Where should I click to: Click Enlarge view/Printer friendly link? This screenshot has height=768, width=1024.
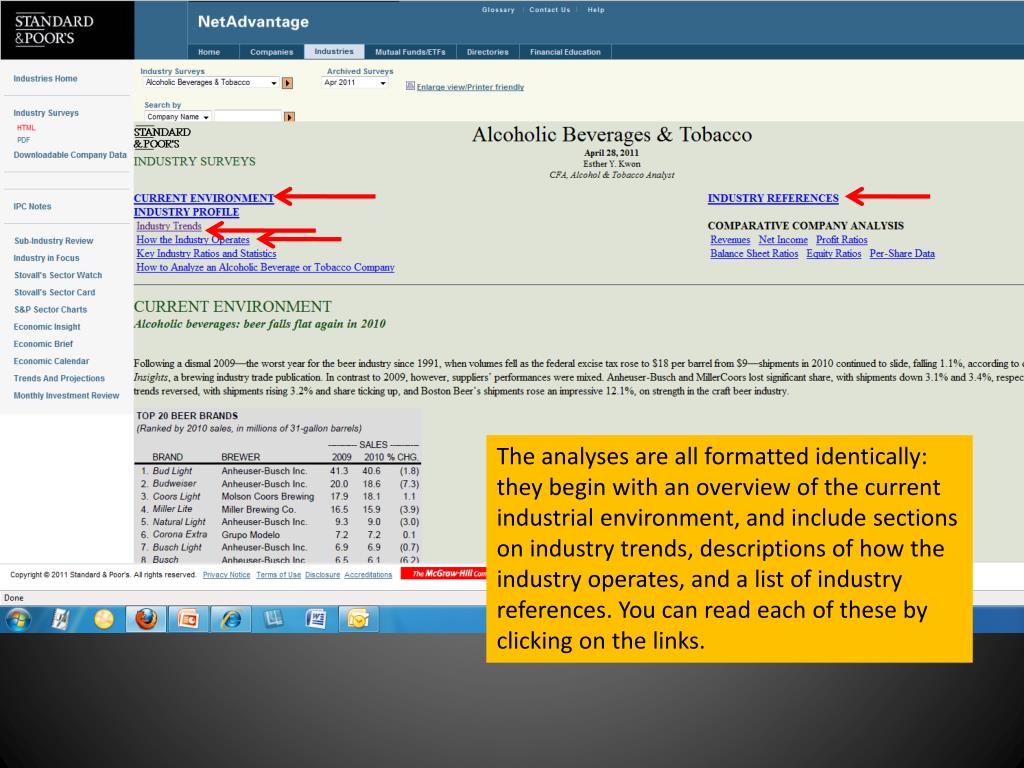pos(470,87)
